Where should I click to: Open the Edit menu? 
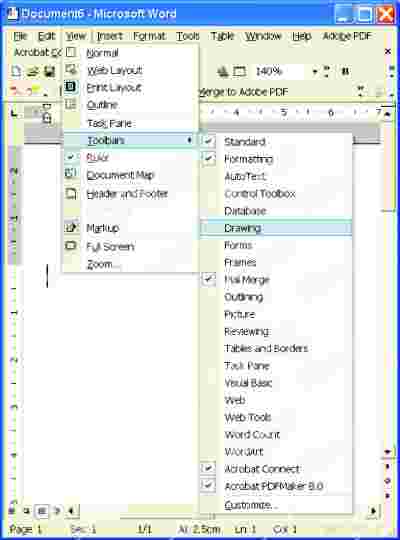coord(47,36)
